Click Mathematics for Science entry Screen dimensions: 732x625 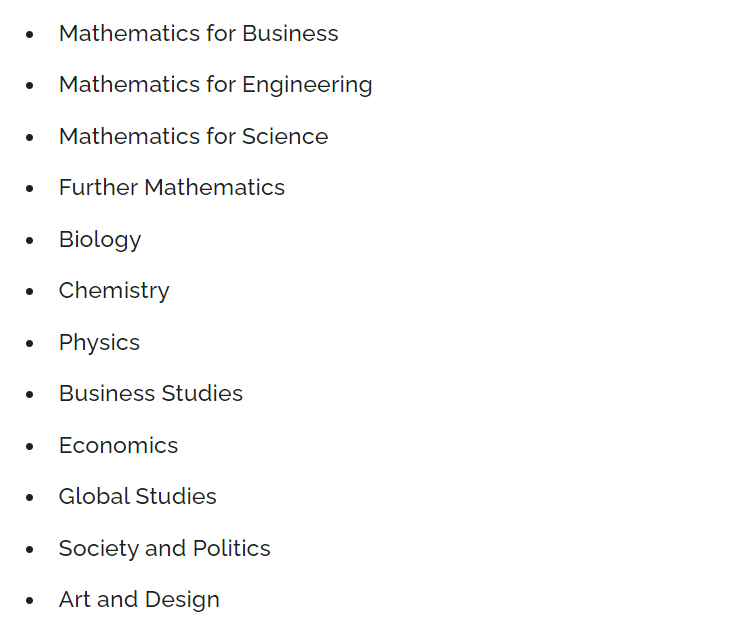(194, 136)
